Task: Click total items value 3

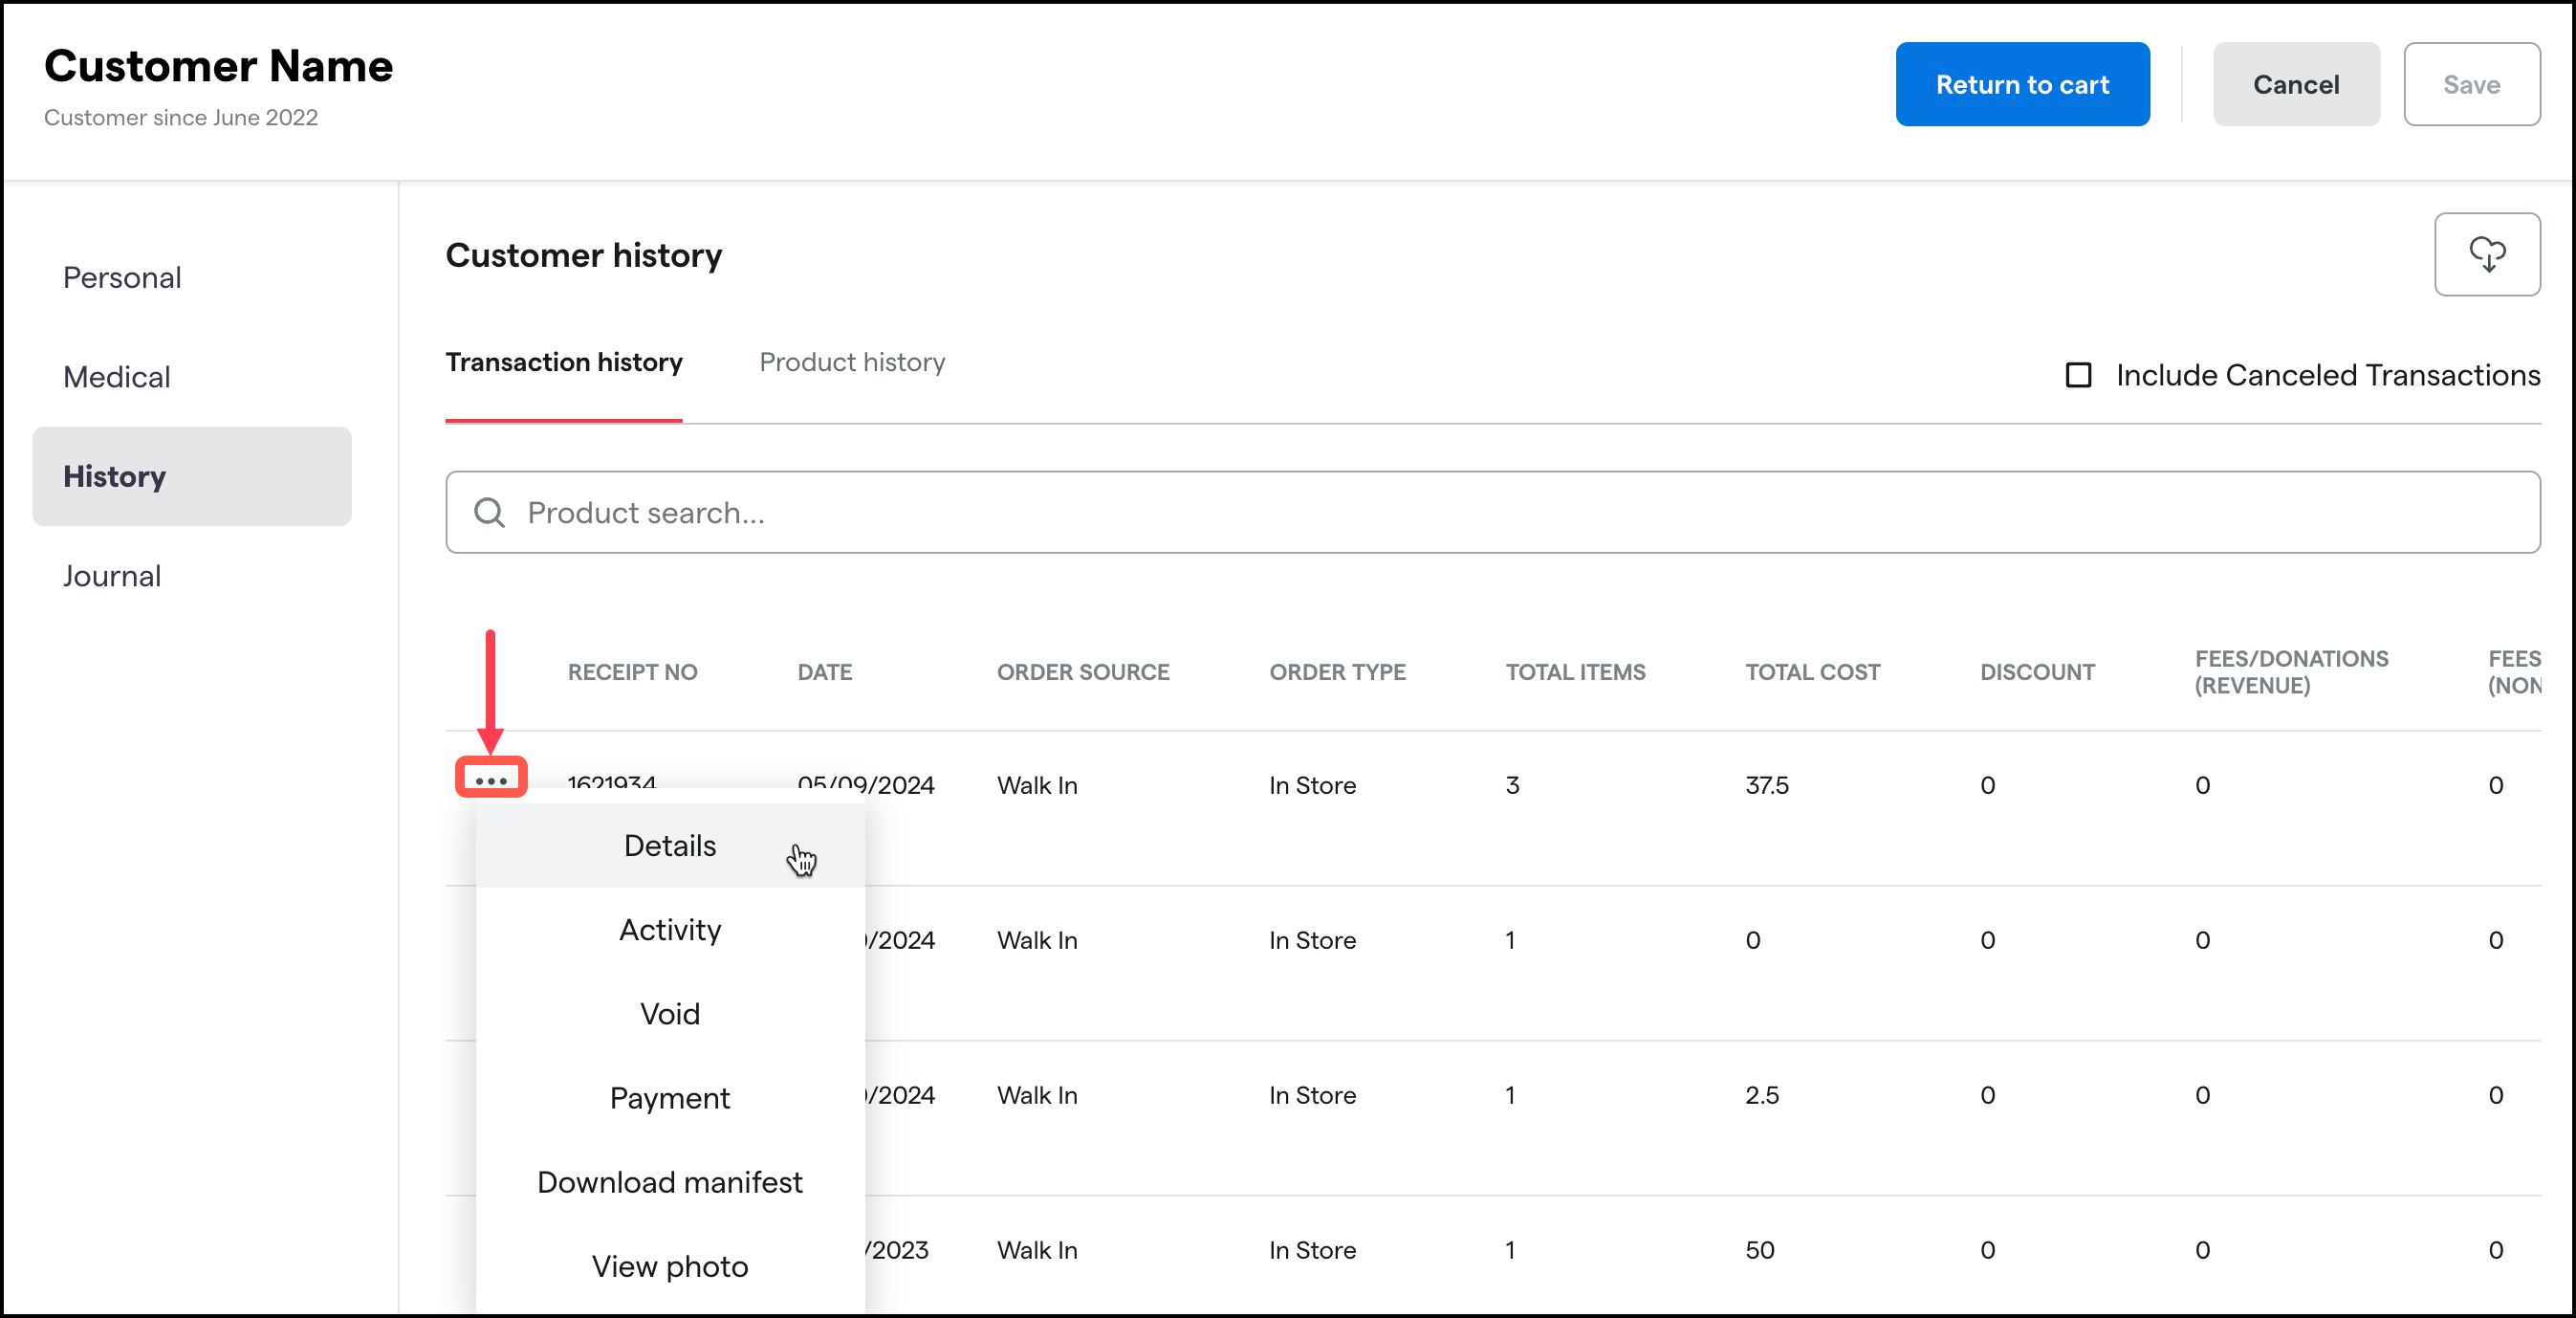Action: click(1512, 785)
